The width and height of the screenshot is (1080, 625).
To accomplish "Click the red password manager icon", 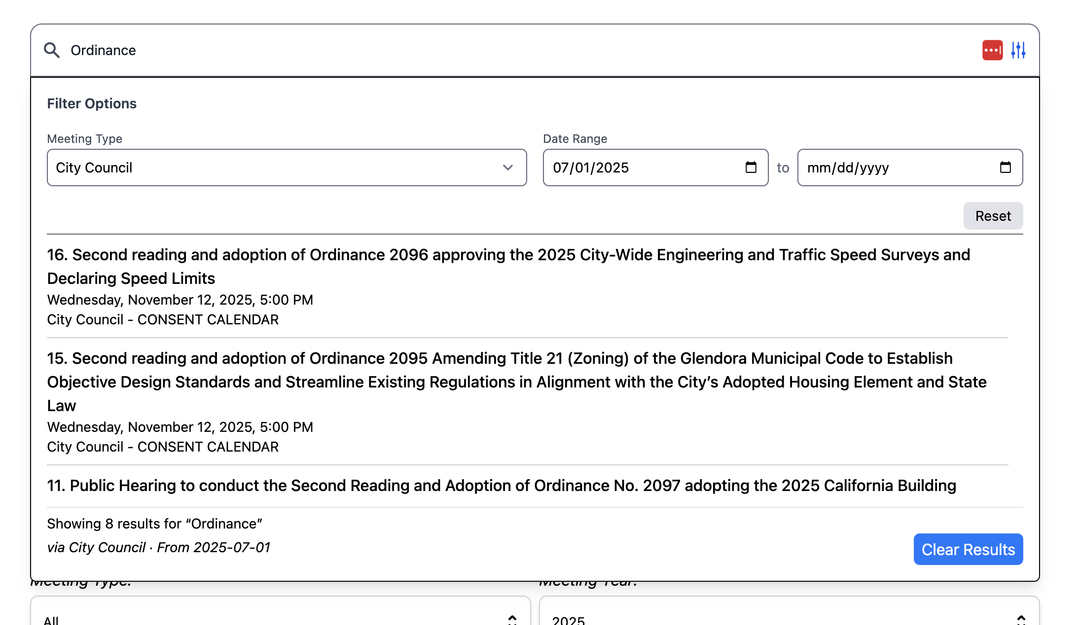I will [992, 50].
